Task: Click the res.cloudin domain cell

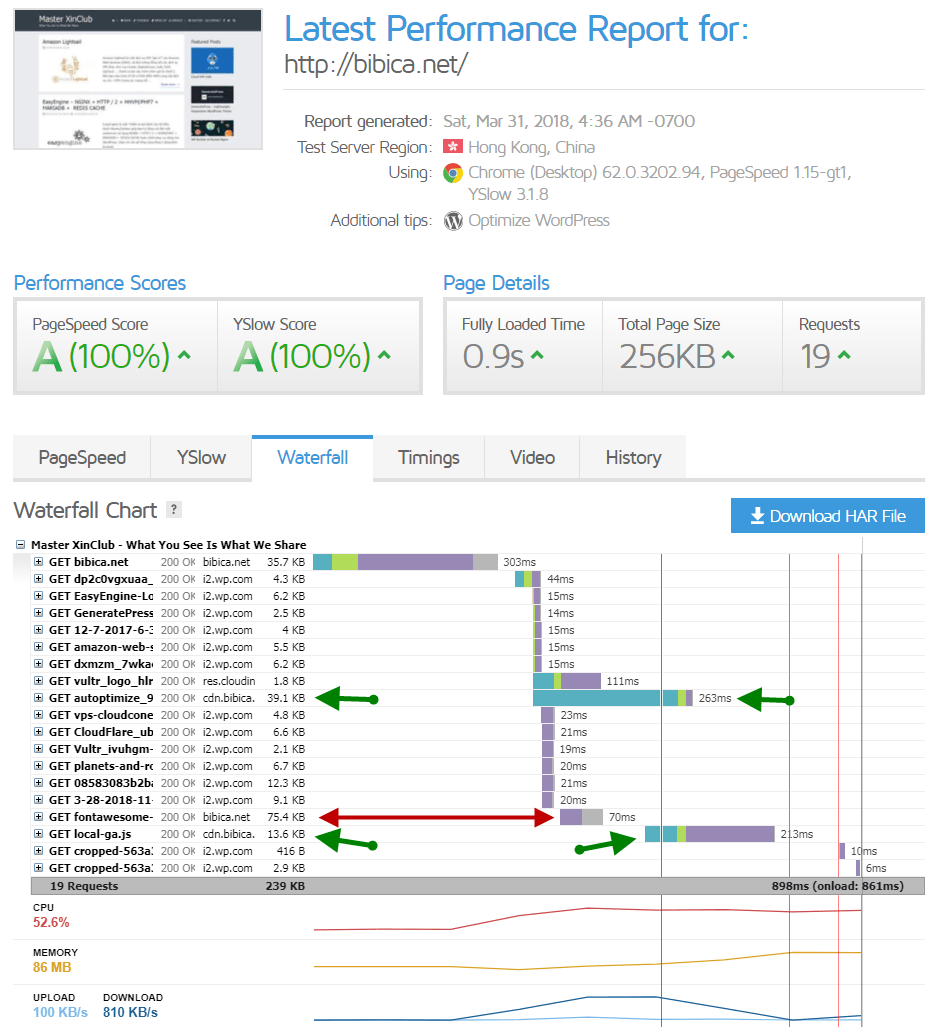Action: [x=229, y=681]
